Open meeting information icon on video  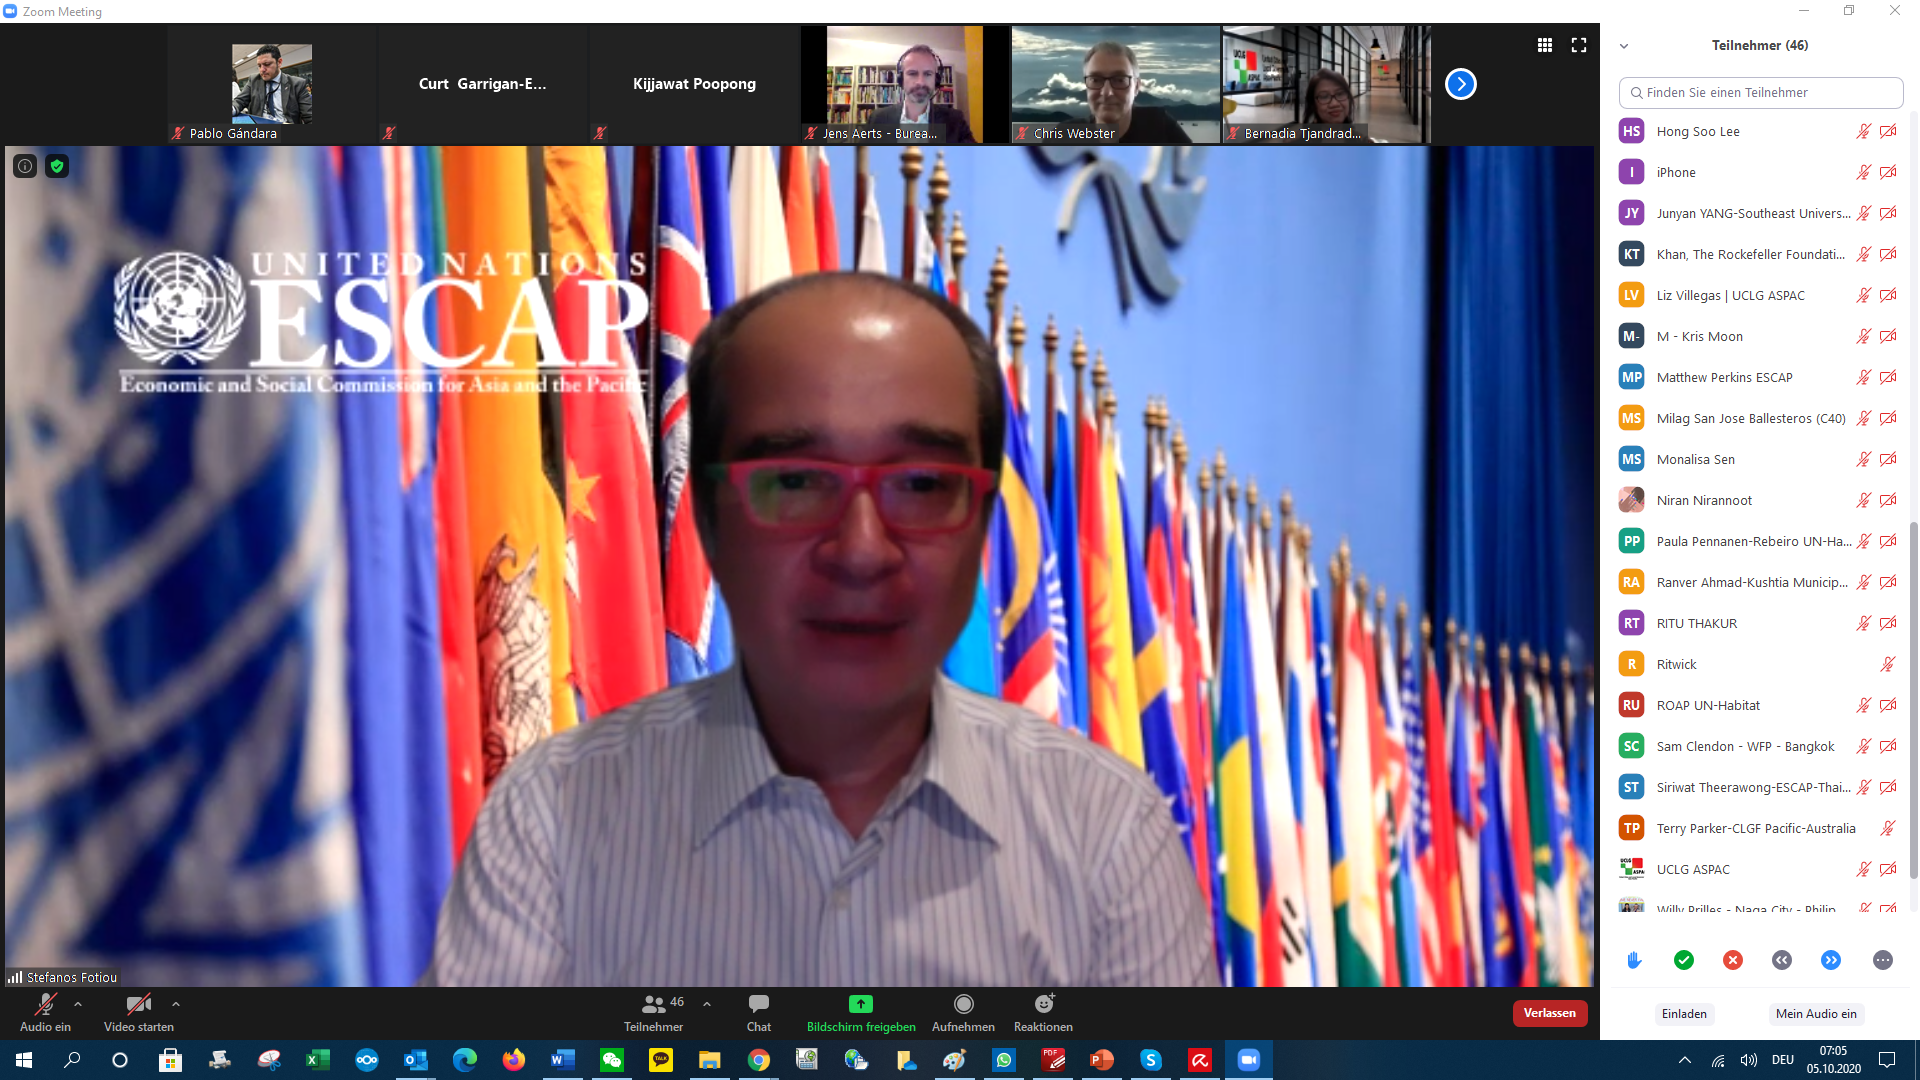tap(25, 166)
